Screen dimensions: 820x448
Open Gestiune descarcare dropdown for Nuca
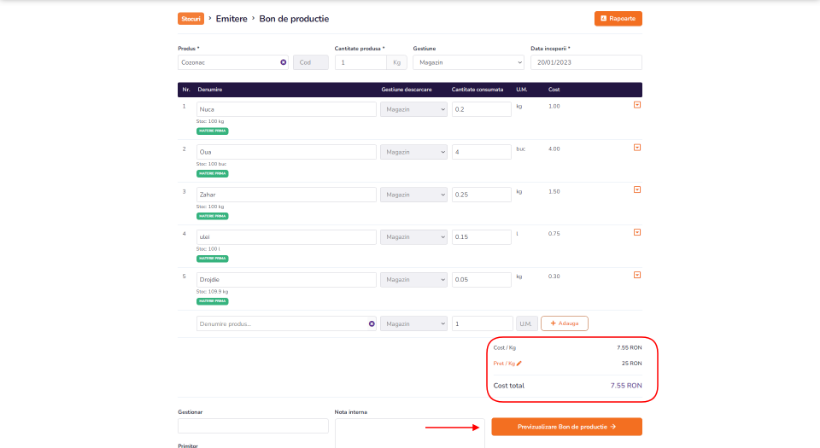coord(414,109)
